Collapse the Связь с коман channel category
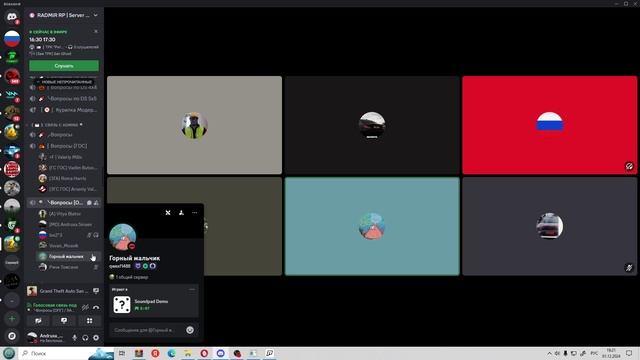640x360 pixels. click(x=56, y=124)
